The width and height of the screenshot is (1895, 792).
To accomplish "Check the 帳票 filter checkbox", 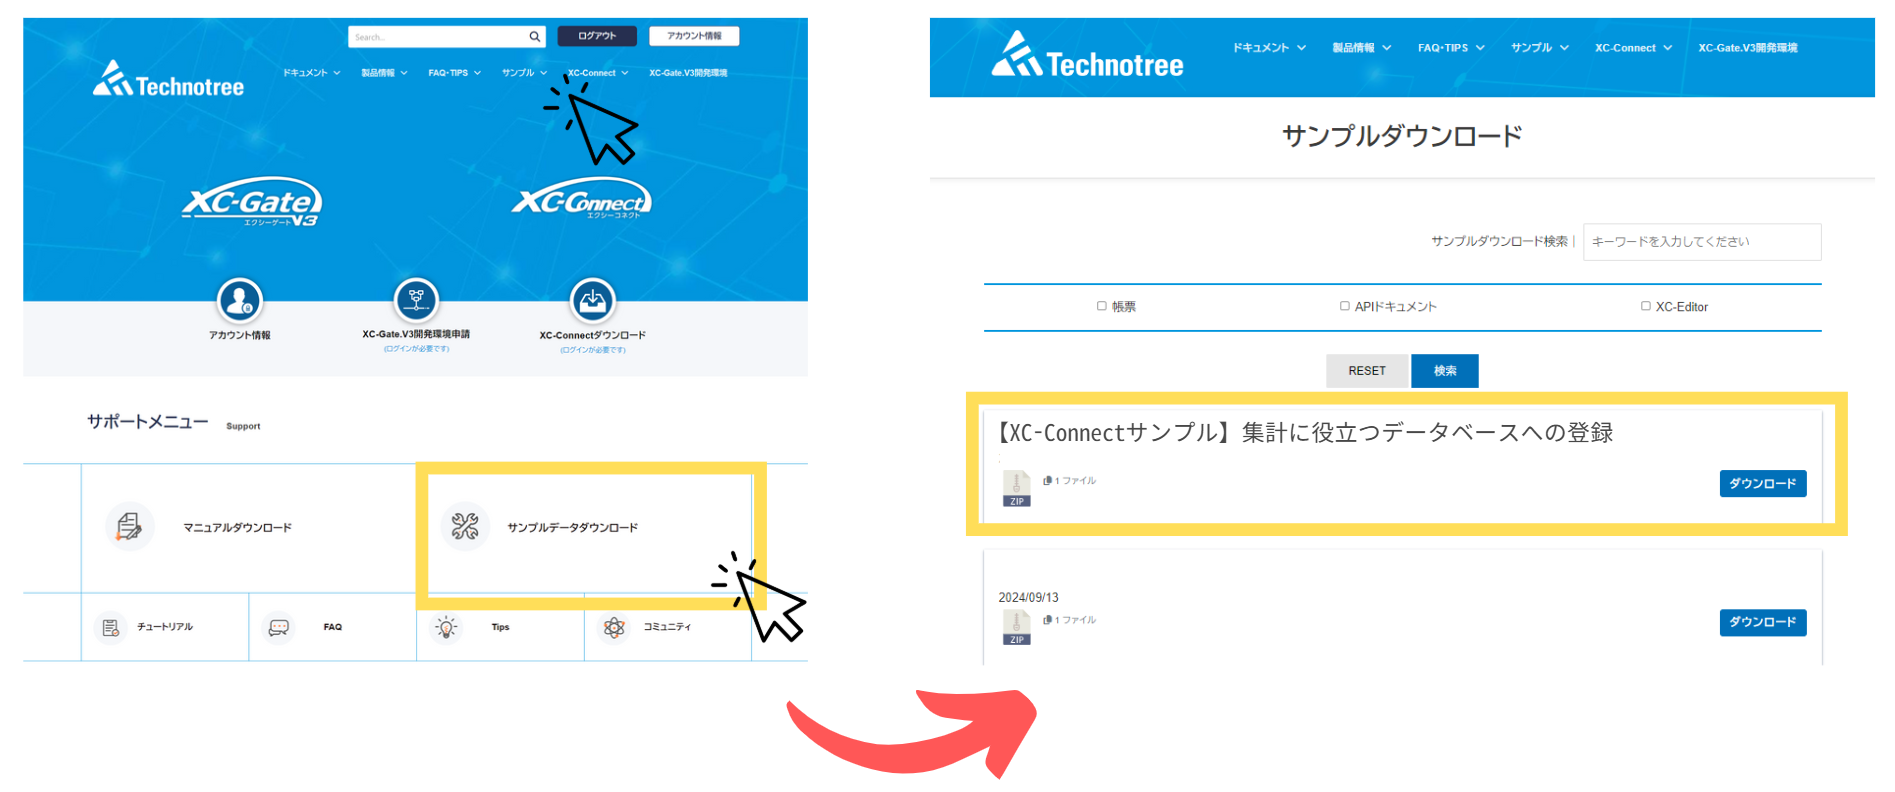I will tap(1102, 306).
